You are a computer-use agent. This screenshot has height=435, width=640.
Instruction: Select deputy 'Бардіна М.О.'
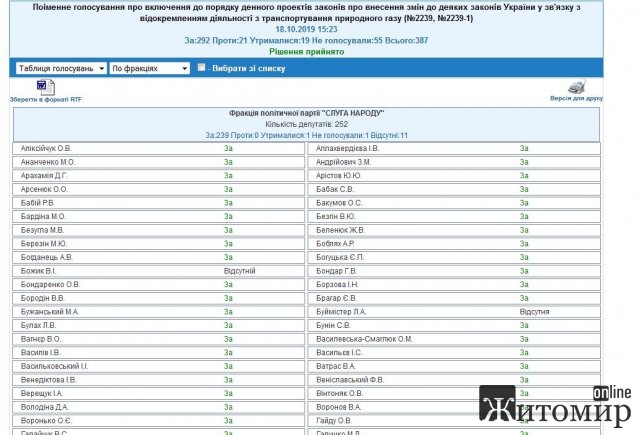[x=43, y=216]
